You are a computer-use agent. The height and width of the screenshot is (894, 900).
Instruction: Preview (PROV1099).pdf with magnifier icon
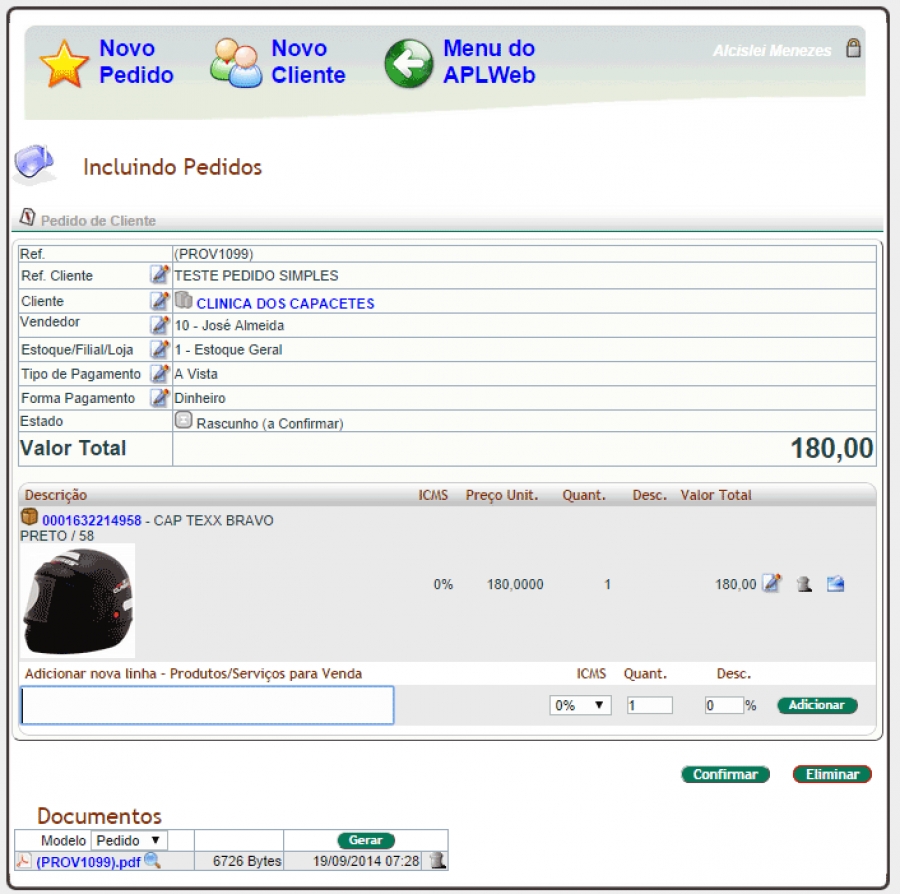[x=152, y=860]
